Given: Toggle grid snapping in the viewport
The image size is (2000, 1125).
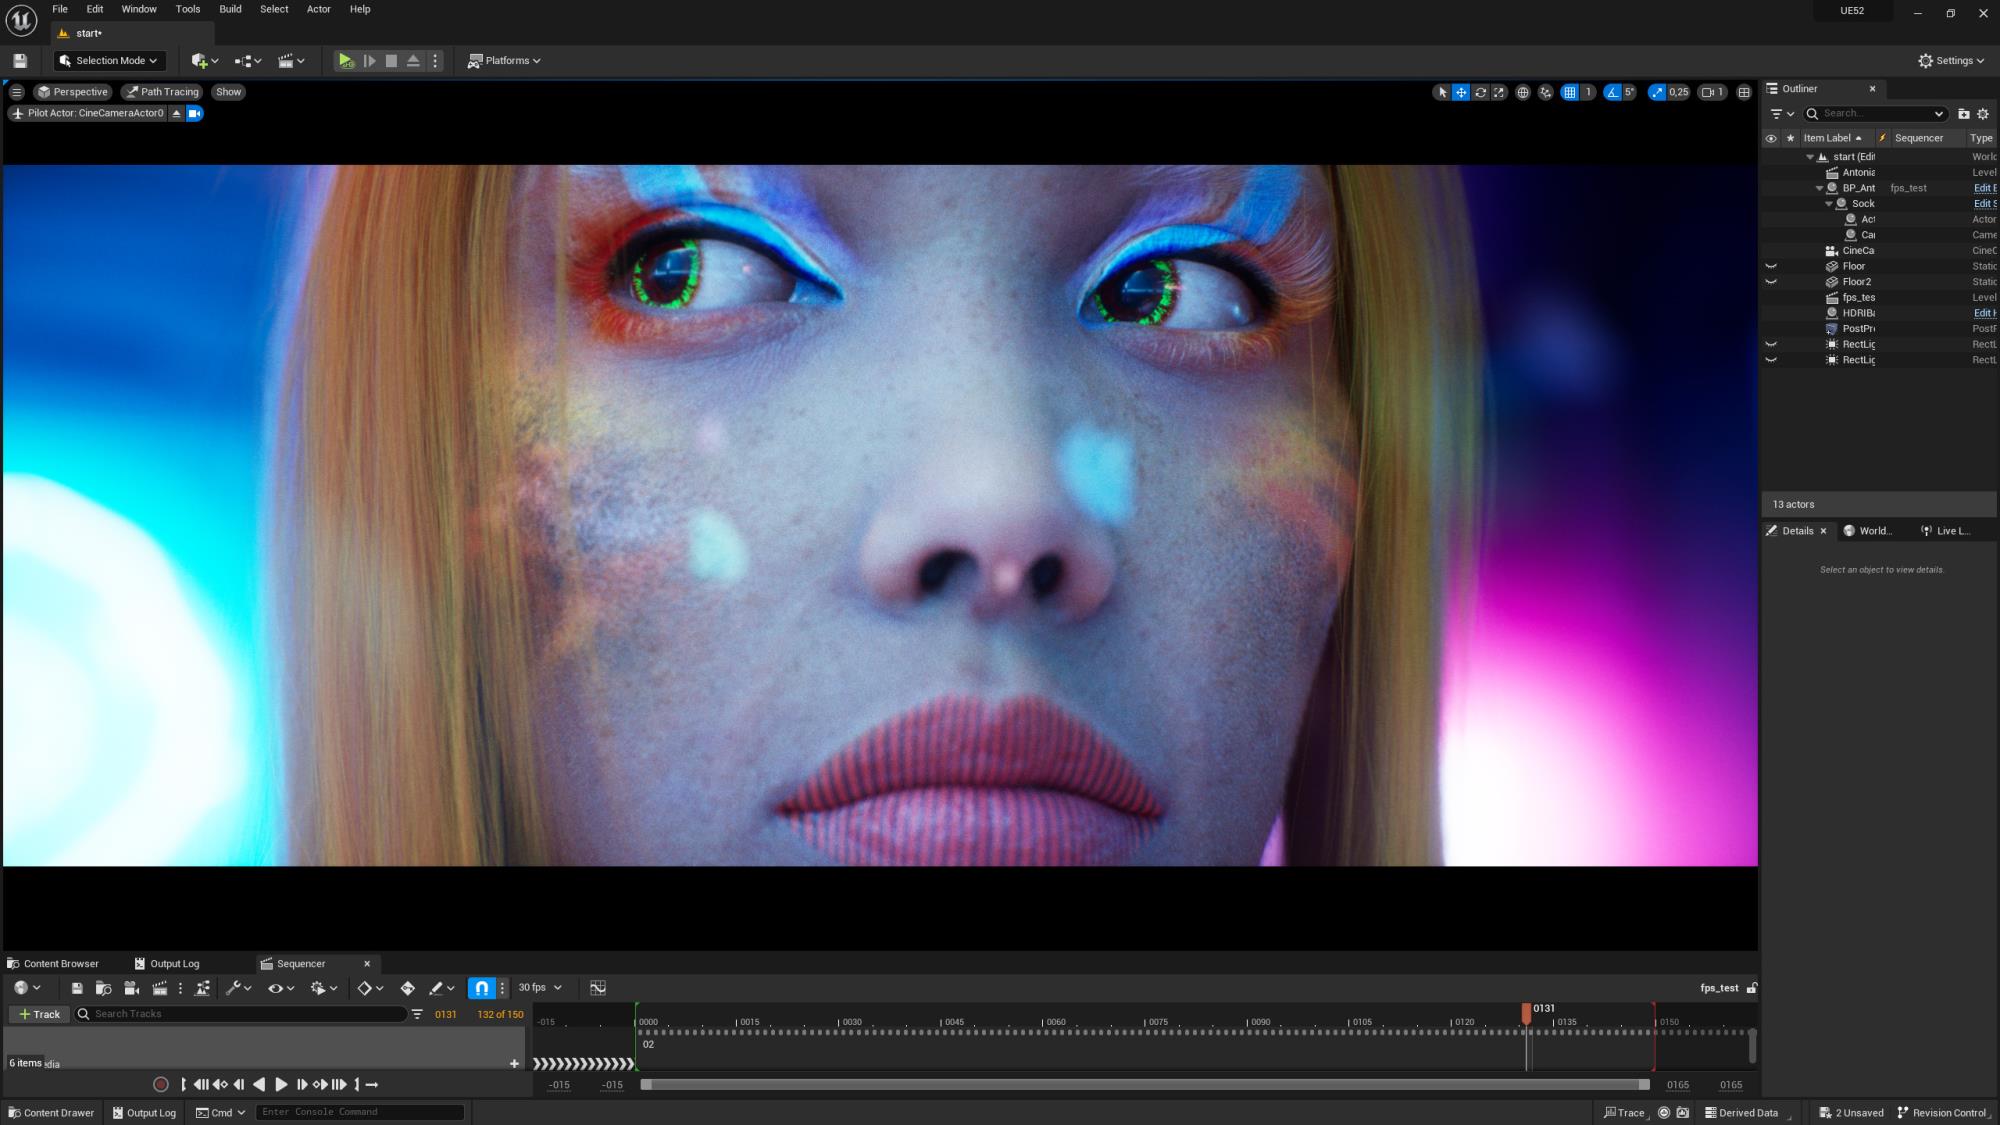Looking at the screenshot, I should (x=1570, y=92).
